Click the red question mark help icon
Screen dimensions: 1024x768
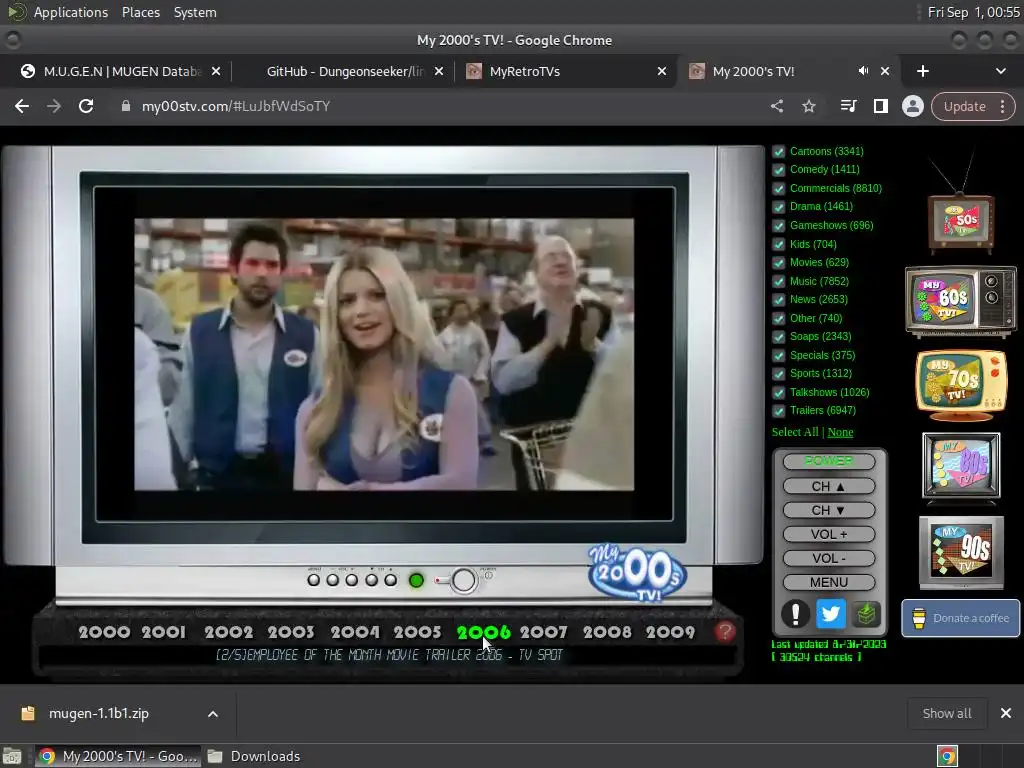[724, 632]
